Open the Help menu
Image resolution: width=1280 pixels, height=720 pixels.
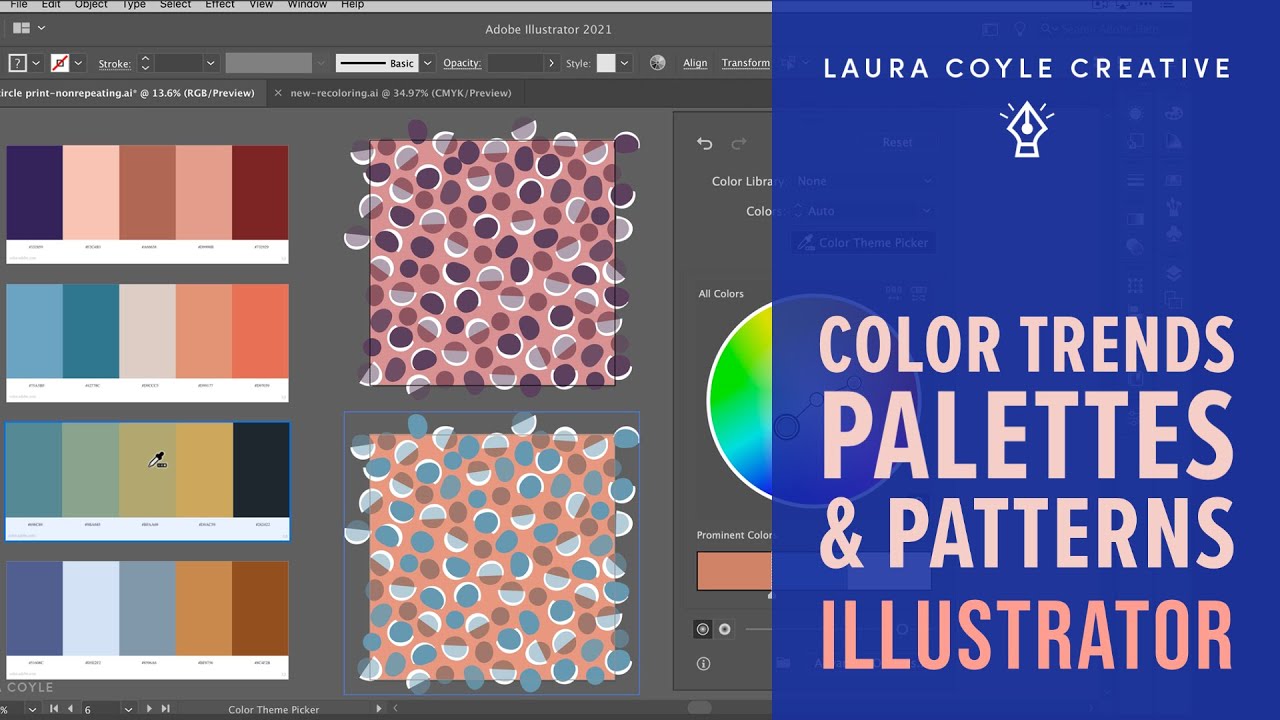point(352,5)
